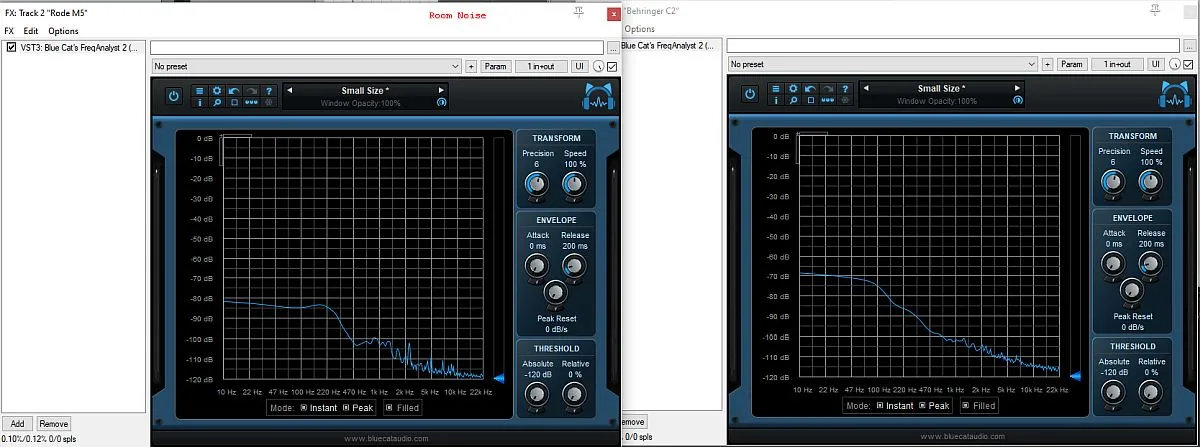Click the round preset icon under Small Size, Rode M5
Screen dimensions: 1200x447
(x=441, y=102)
